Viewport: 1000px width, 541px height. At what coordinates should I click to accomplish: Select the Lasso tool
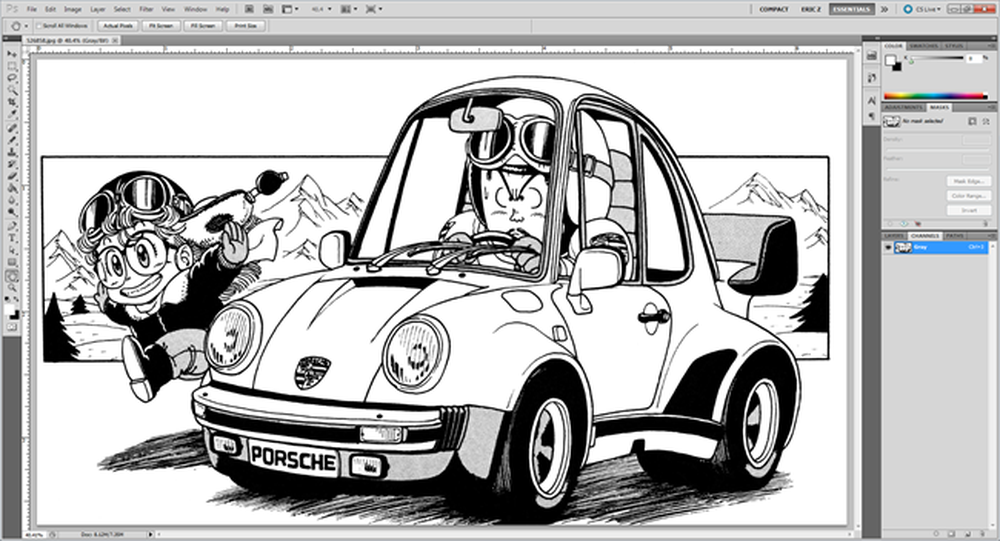11,78
